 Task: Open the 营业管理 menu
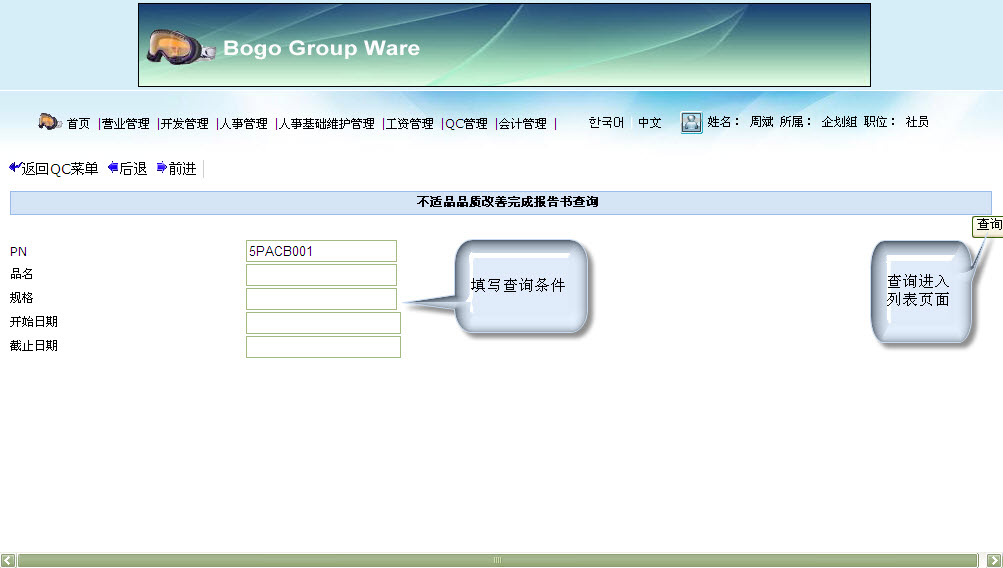coord(125,124)
